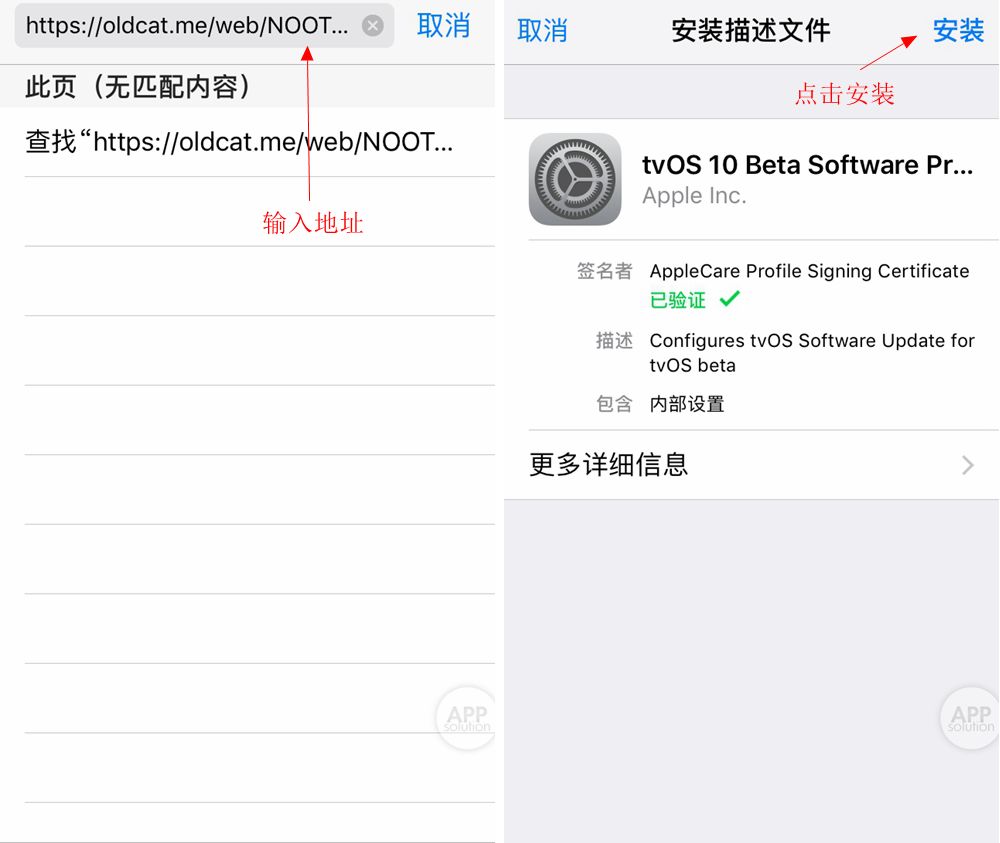Viewport: 1000px width, 843px height.
Task: Tap the green verified checkmark
Action: point(728,299)
